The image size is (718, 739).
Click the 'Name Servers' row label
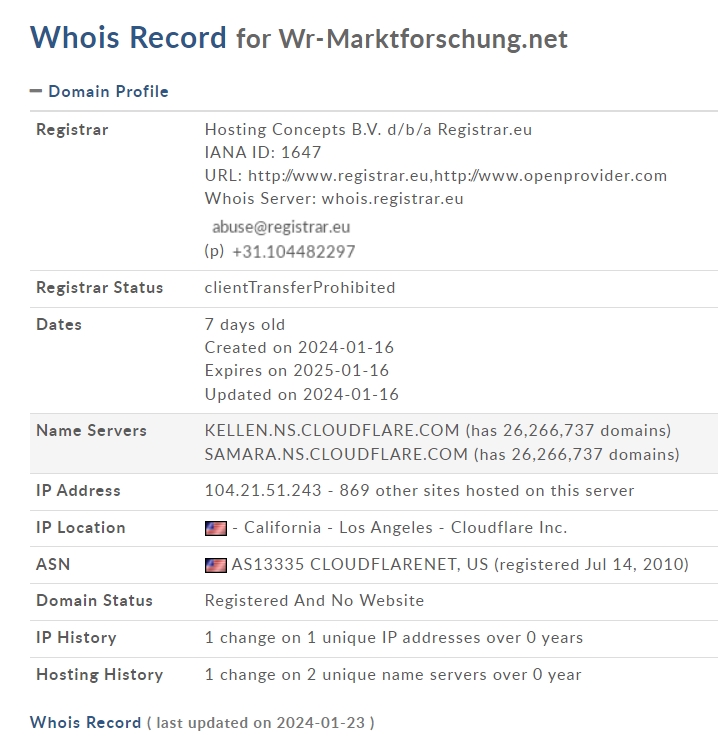(x=91, y=430)
